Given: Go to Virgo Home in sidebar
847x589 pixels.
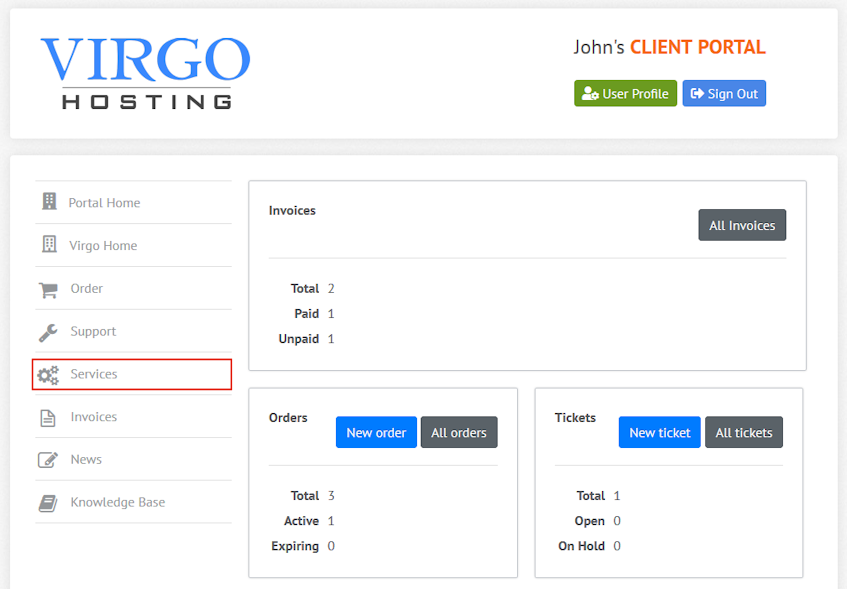Looking at the screenshot, I should pos(133,245).
